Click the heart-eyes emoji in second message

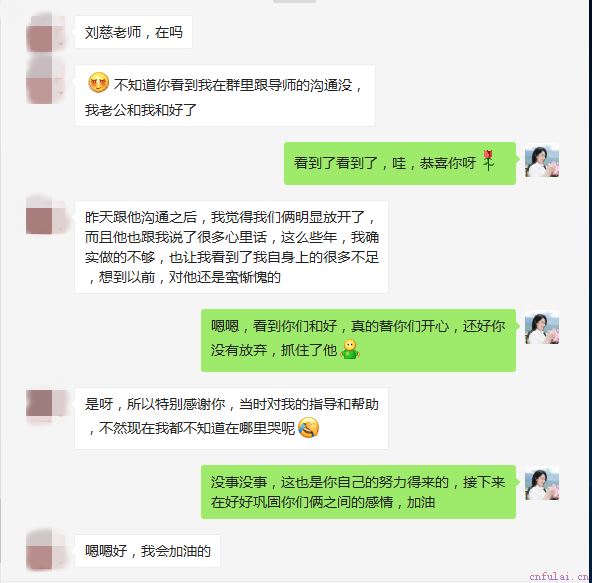98,83
